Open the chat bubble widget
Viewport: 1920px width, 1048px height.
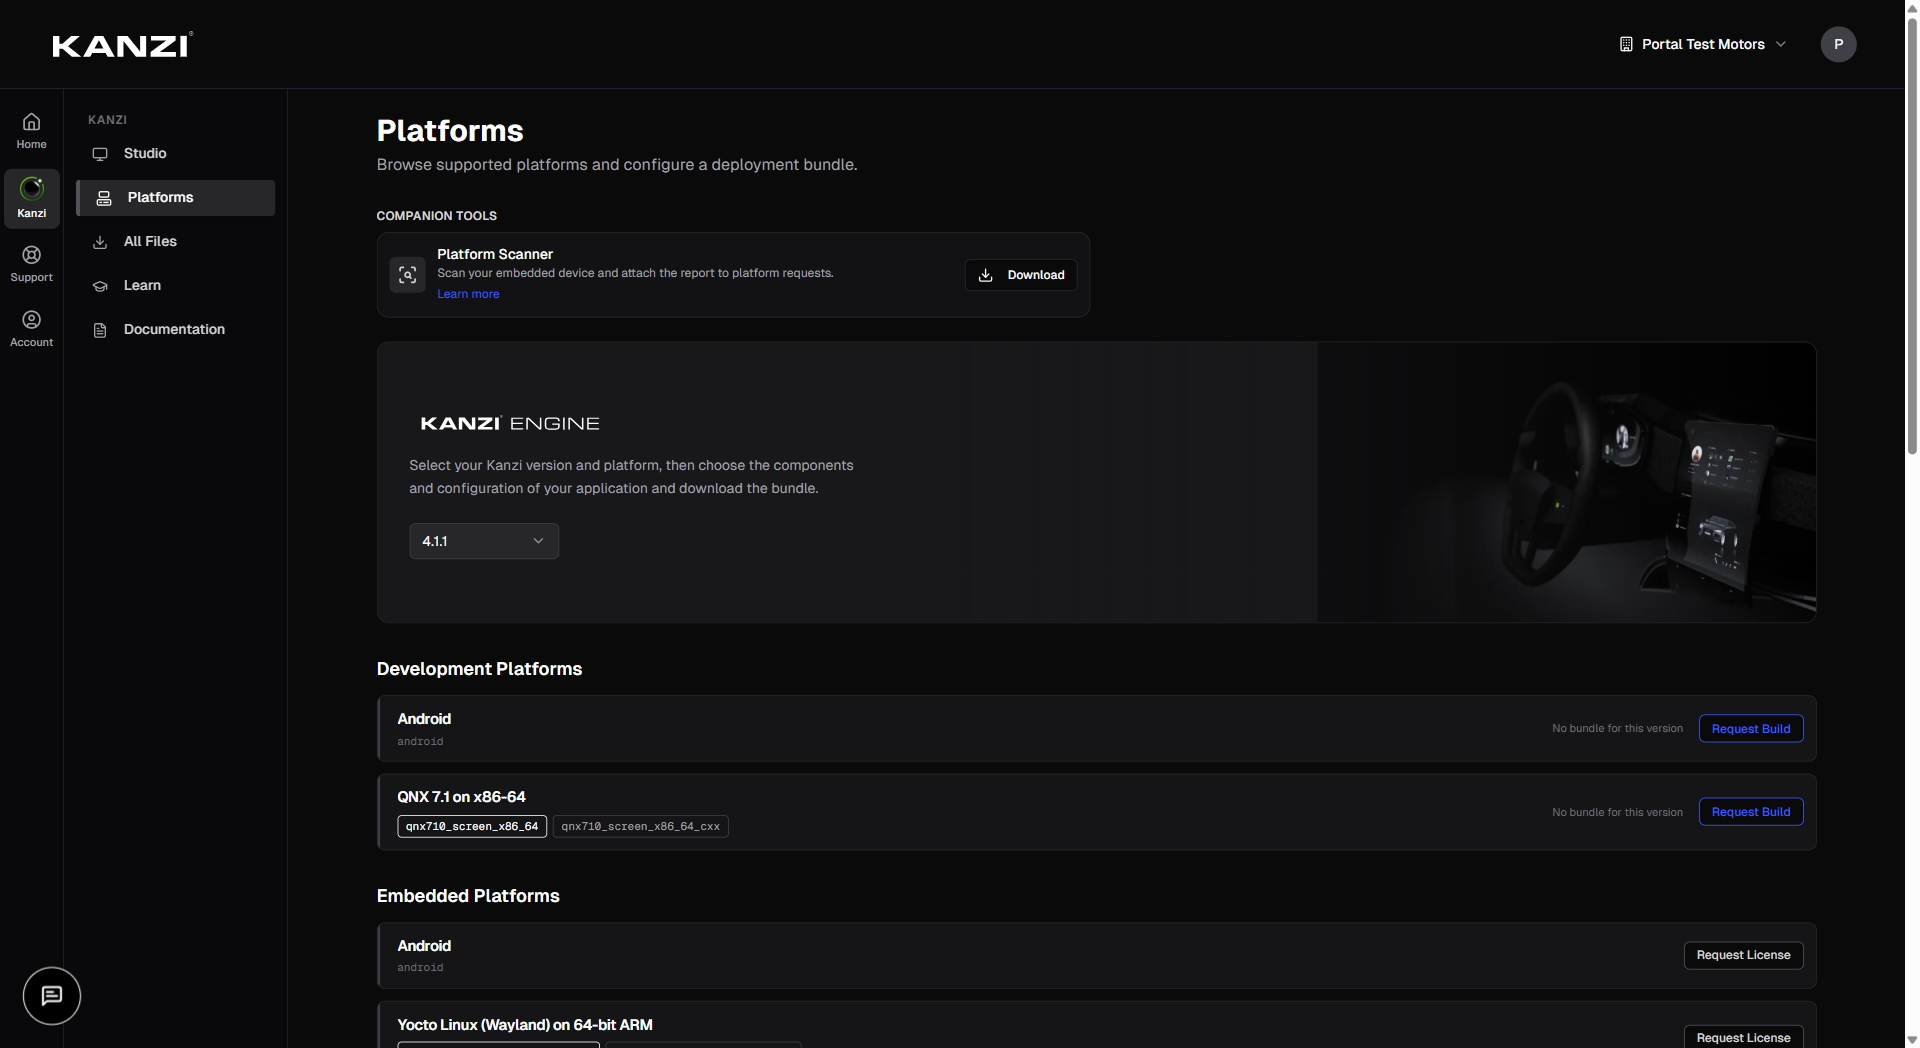(x=52, y=996)
